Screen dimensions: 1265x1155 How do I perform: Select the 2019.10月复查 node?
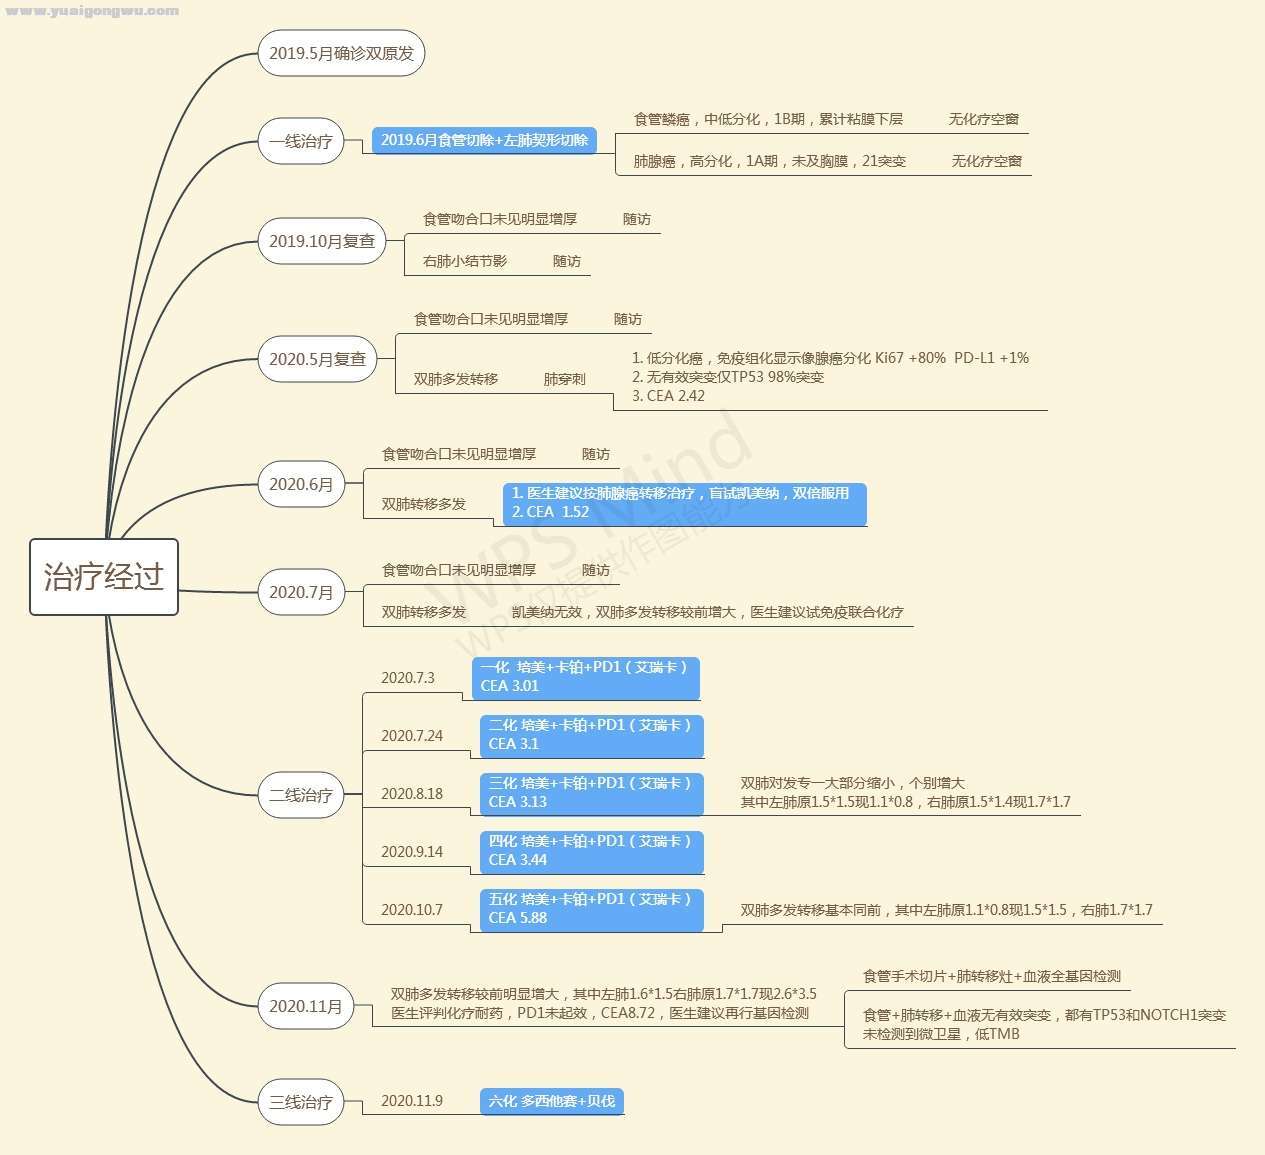pyautogui.click(x=321, y=241)
